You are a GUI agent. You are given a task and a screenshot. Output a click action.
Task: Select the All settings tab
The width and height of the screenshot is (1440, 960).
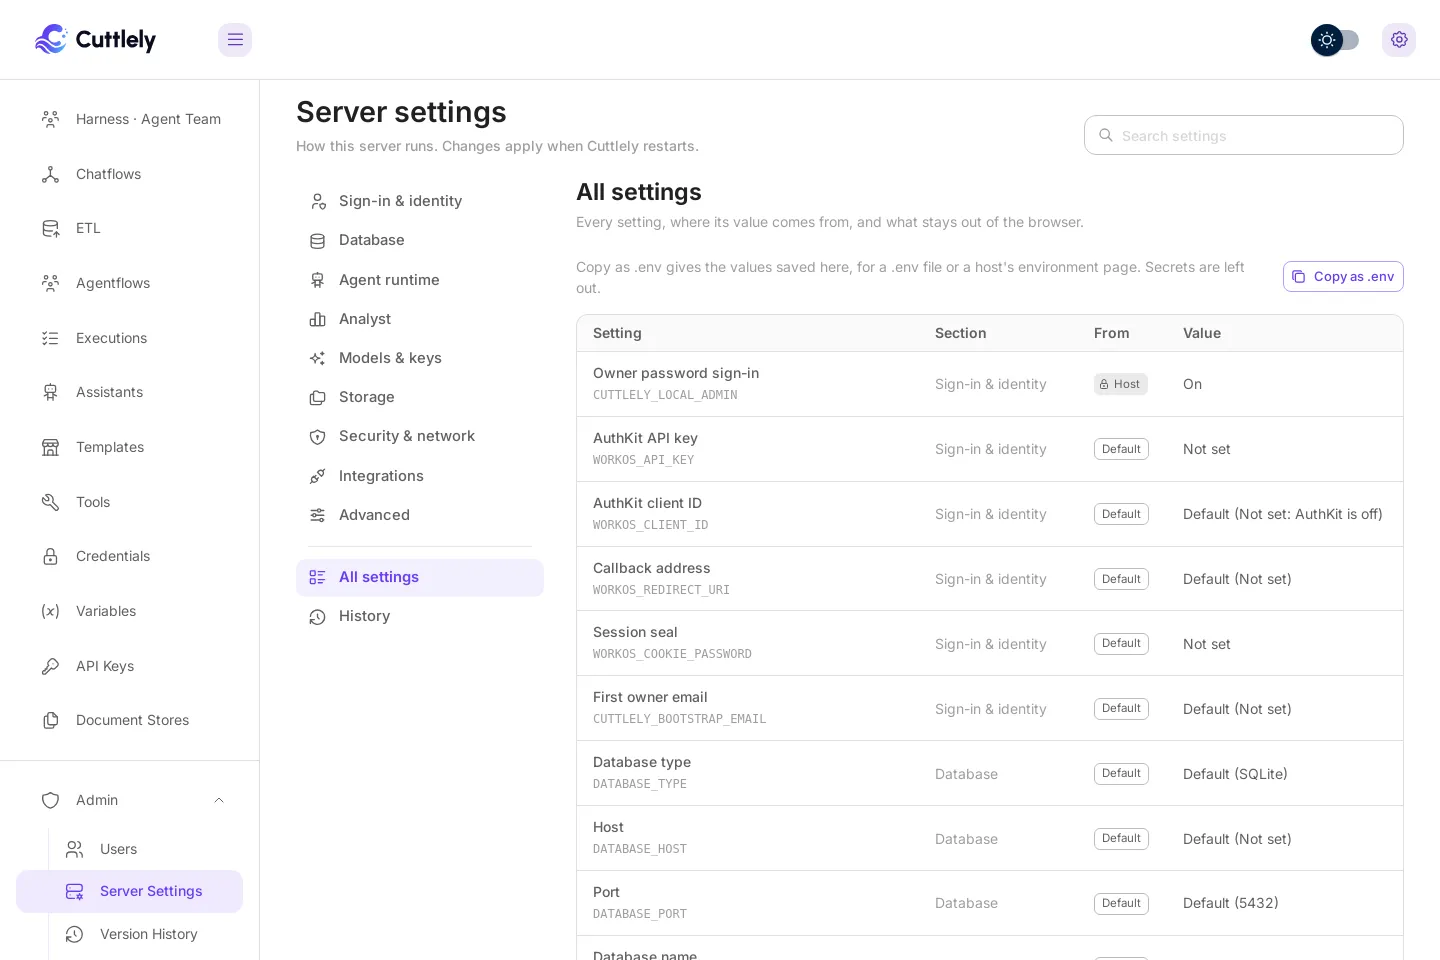(x=420, y=577)
